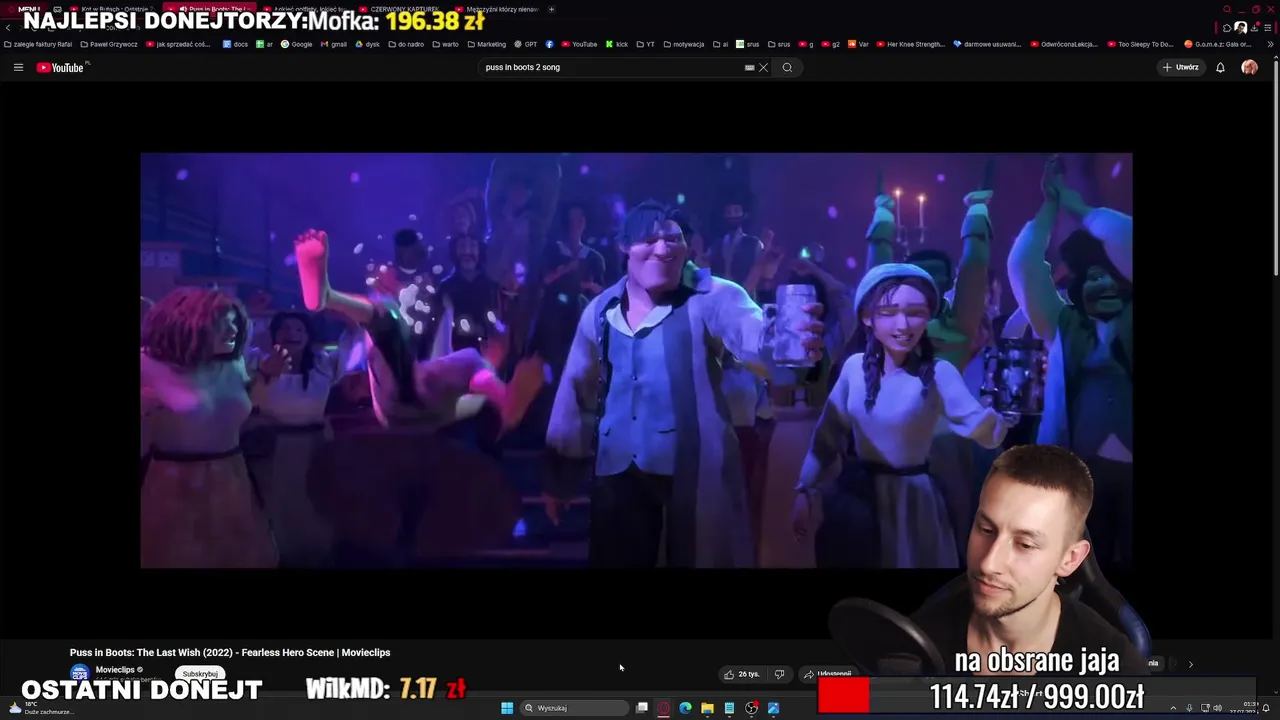Viewport: 1280px width, 720px height.
Task: Open File Explorer from taskbar
Action: click(707, 708)
